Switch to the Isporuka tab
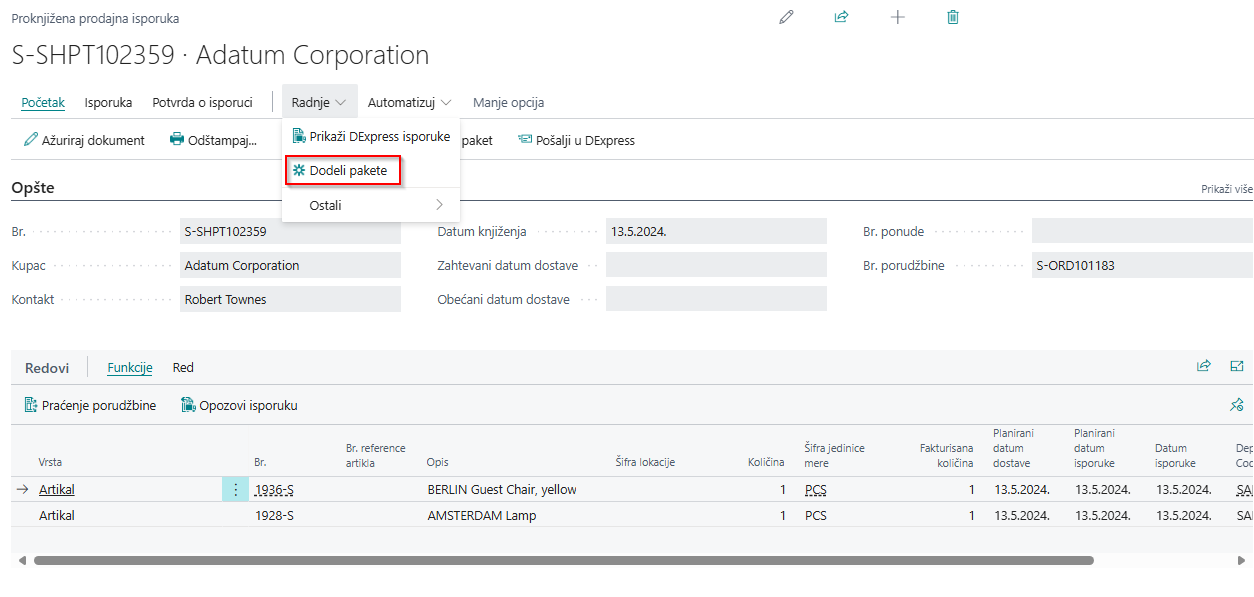The width and height of the screenshot is (1254, 597). click(108, 102)
